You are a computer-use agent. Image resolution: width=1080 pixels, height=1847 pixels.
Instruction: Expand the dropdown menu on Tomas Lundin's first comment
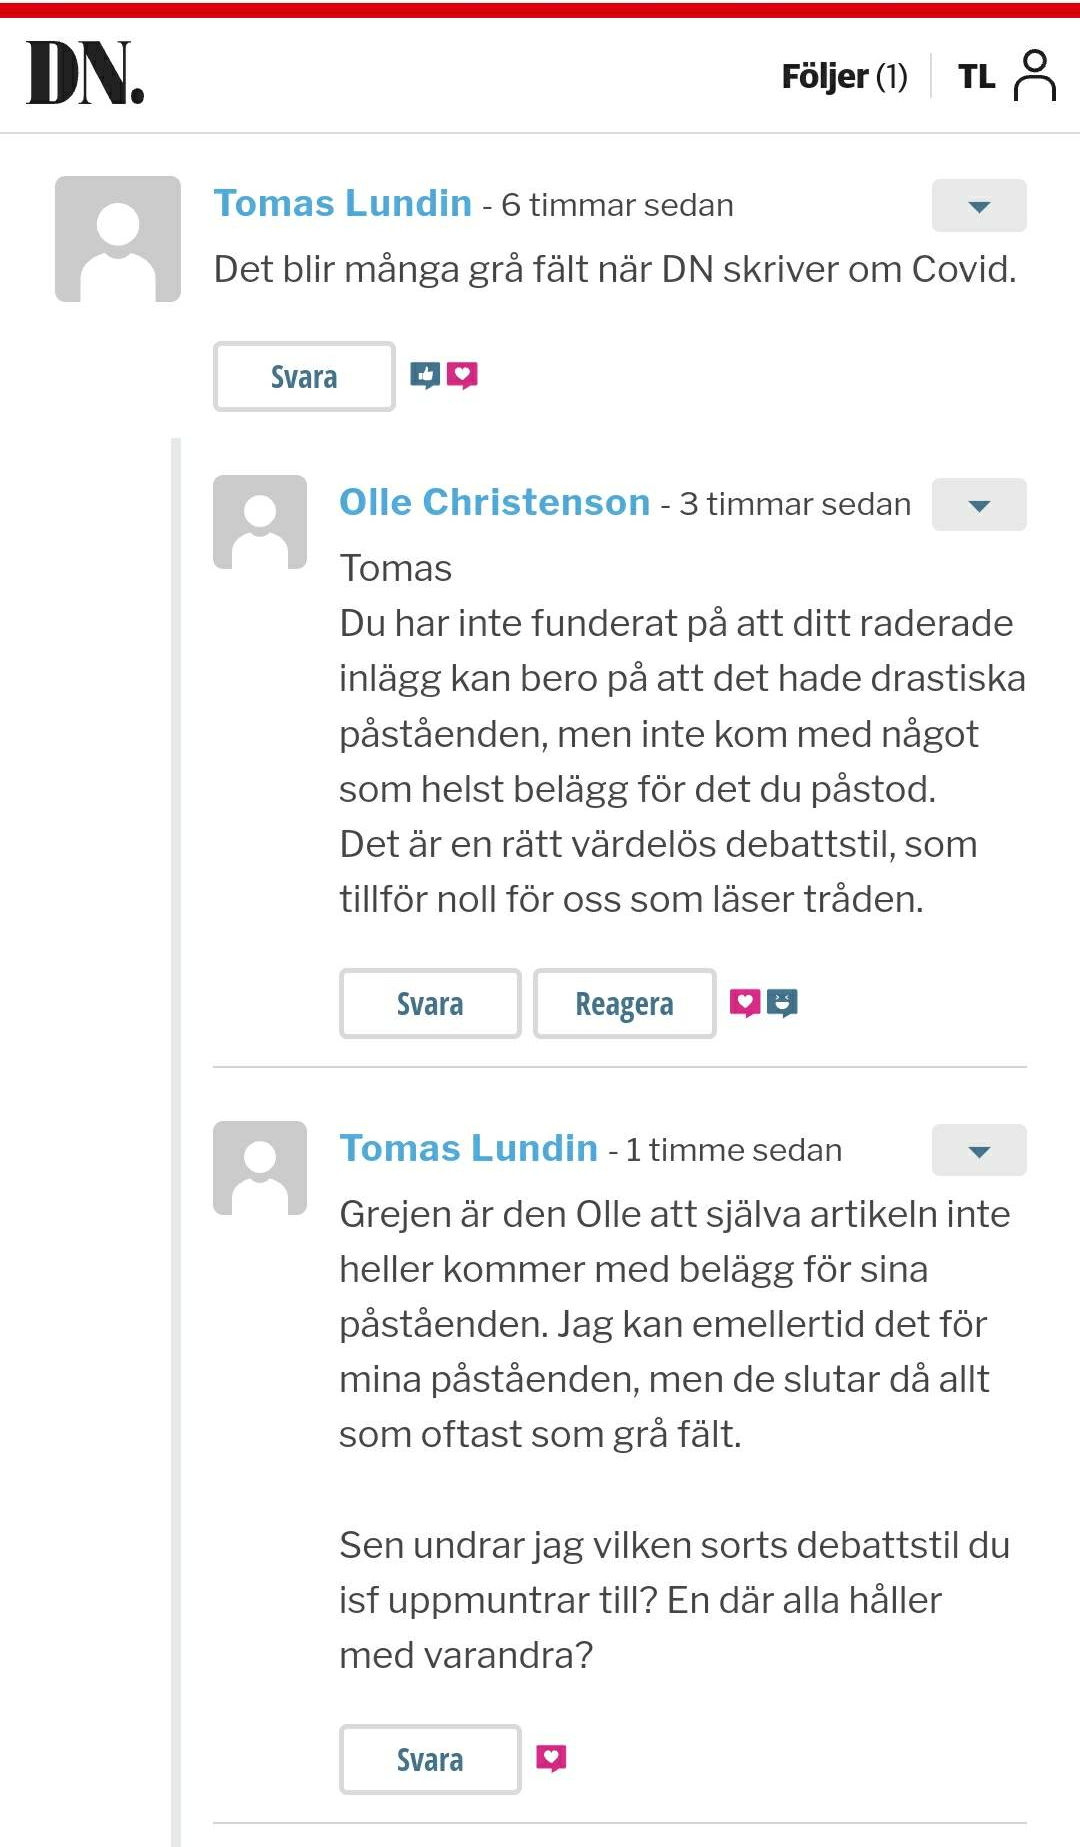tap(979, 205)
